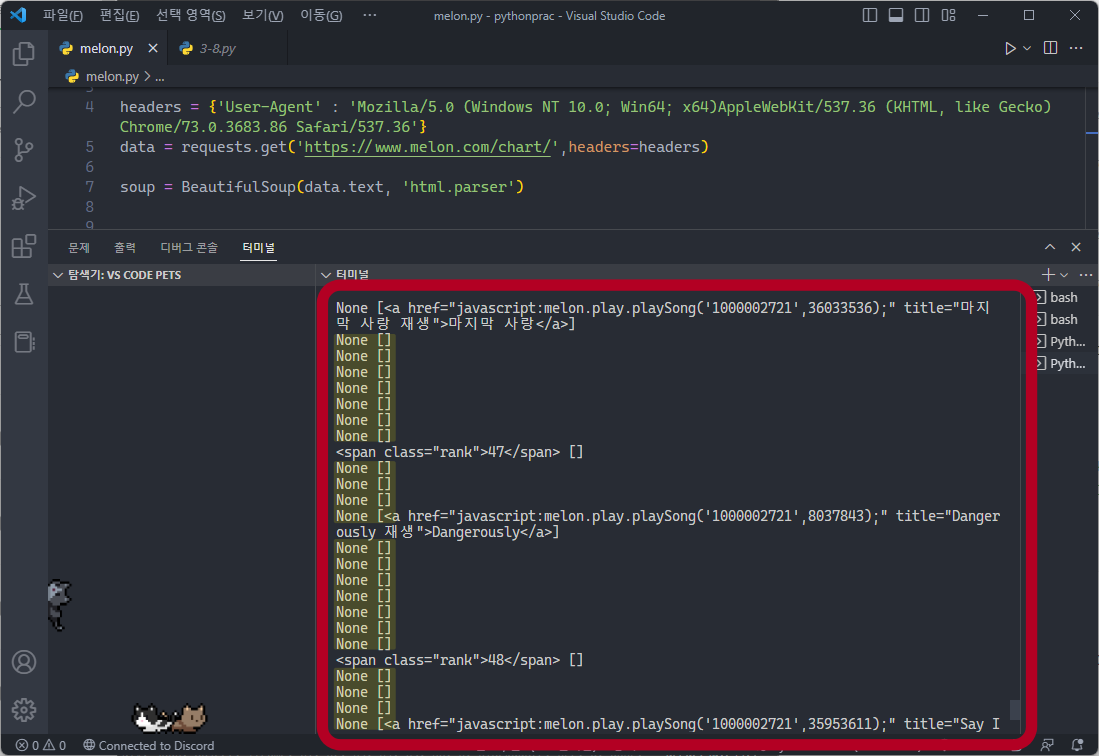The image size is (1099, 756).
Task: Open the editor More Actions ellipsis
Action: pyautogui.click(x=1076, y=48)
